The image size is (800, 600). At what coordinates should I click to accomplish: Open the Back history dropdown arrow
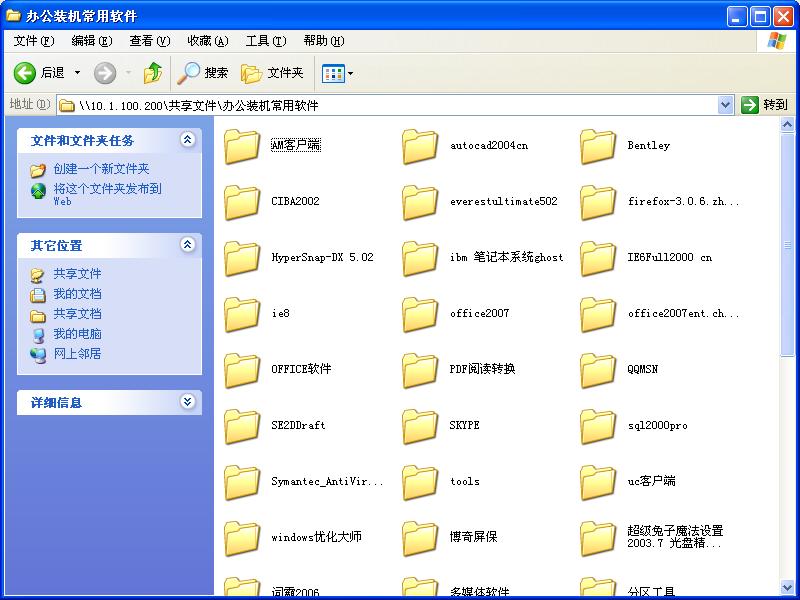coord(78,73)
